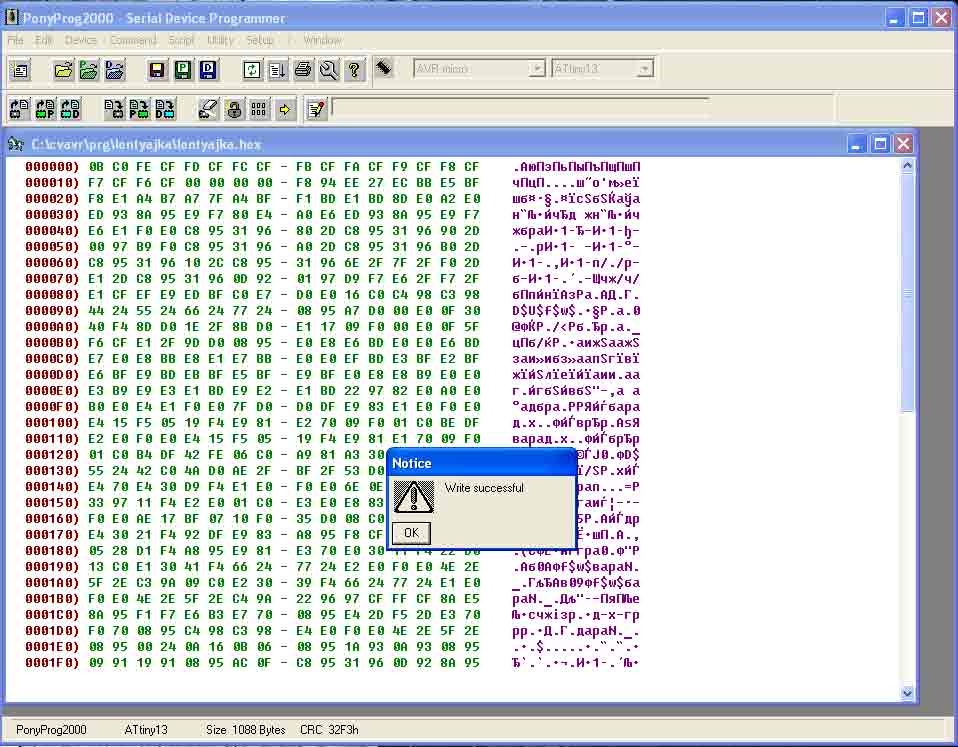Click the Reload files icon
This screenshot has width=958, height=747.
click(x=252, y=70)
